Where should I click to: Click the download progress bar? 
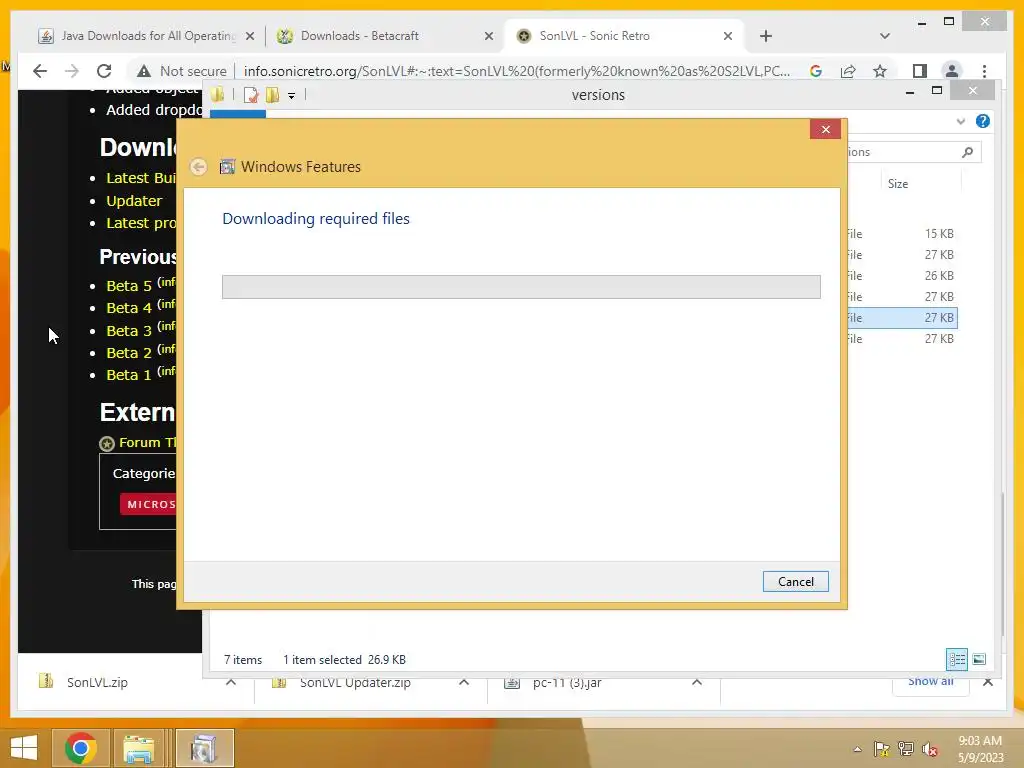pos(521,287)
